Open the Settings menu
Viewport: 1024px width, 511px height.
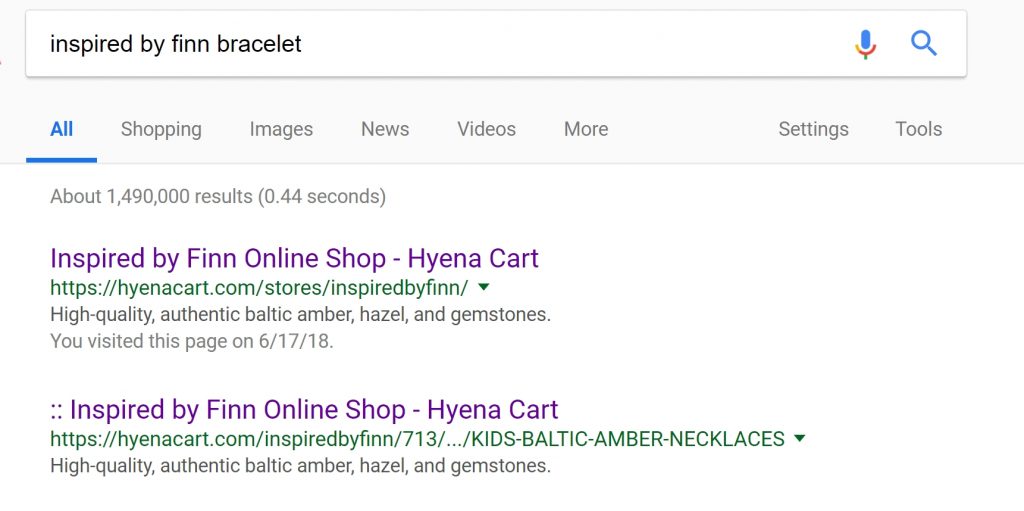pyautogui.click(x=813, y=129)
